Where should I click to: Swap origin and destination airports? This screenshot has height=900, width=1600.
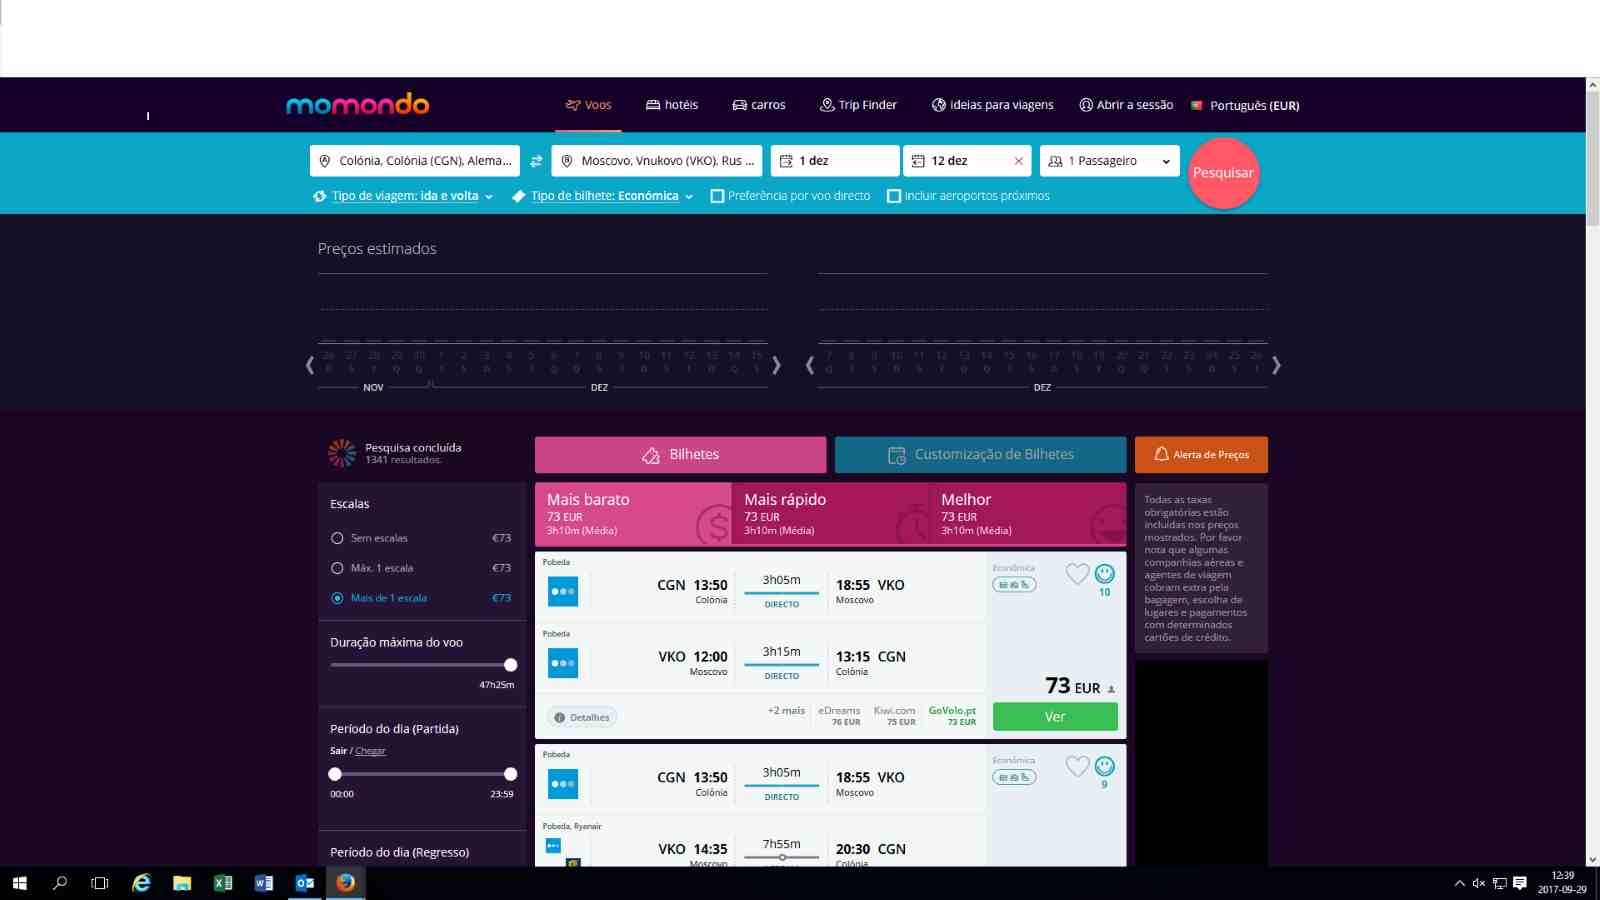pos(536,161)
